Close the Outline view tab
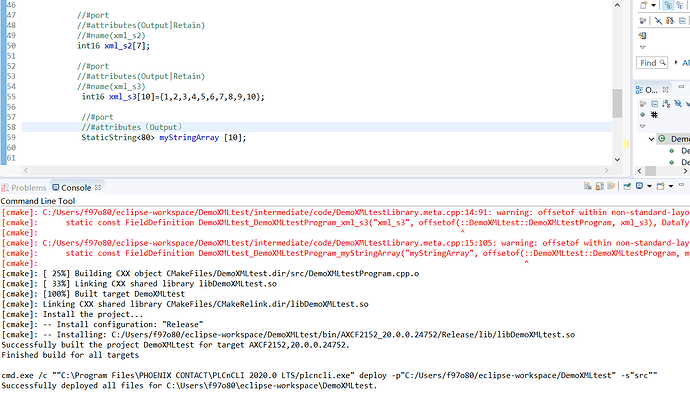The width and height of the screenshot is (690, 401). pyautogui.click(x=666, y=90)
